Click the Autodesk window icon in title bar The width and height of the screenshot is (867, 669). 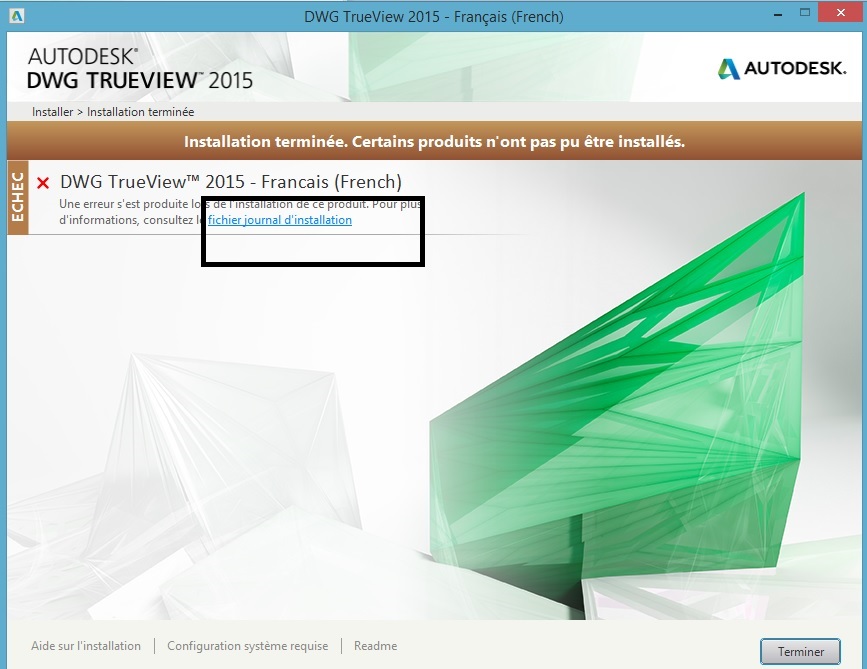click(17, 16)
